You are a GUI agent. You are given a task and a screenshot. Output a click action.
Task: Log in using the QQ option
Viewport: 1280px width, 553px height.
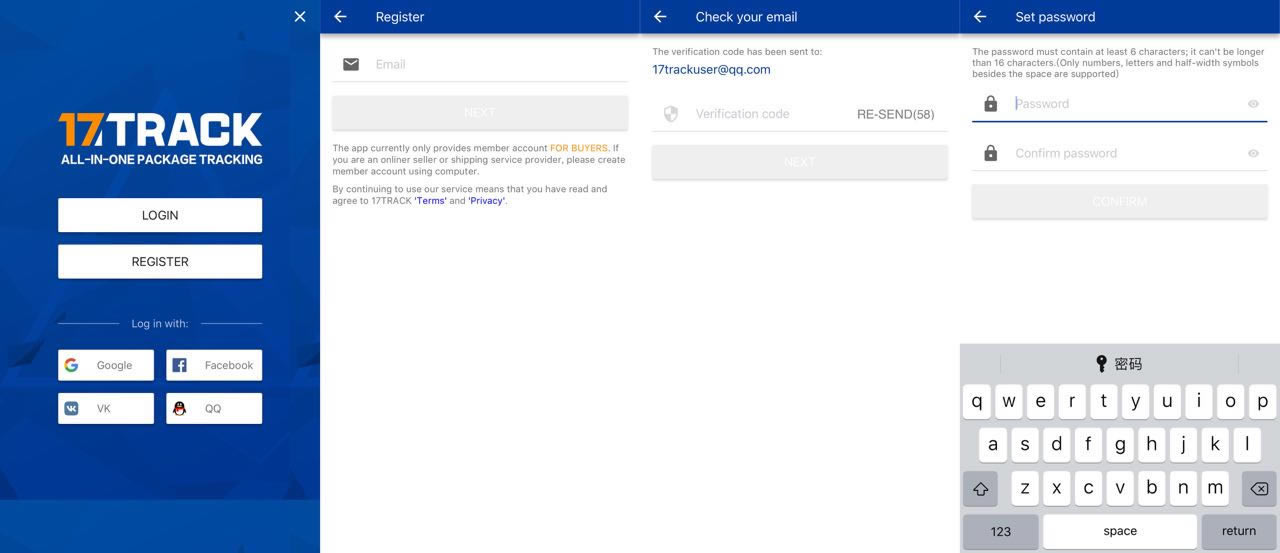tap(214, 408)
